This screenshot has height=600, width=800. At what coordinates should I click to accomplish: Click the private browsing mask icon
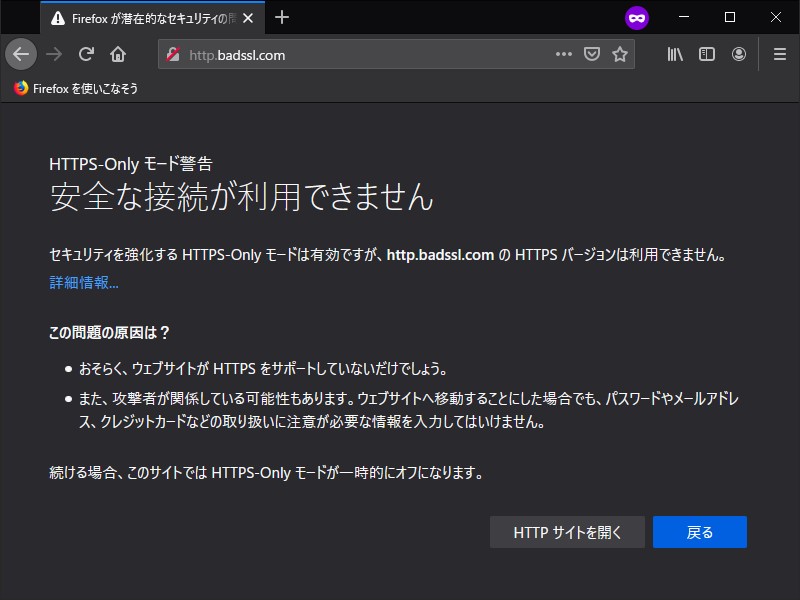coord(636,17)
